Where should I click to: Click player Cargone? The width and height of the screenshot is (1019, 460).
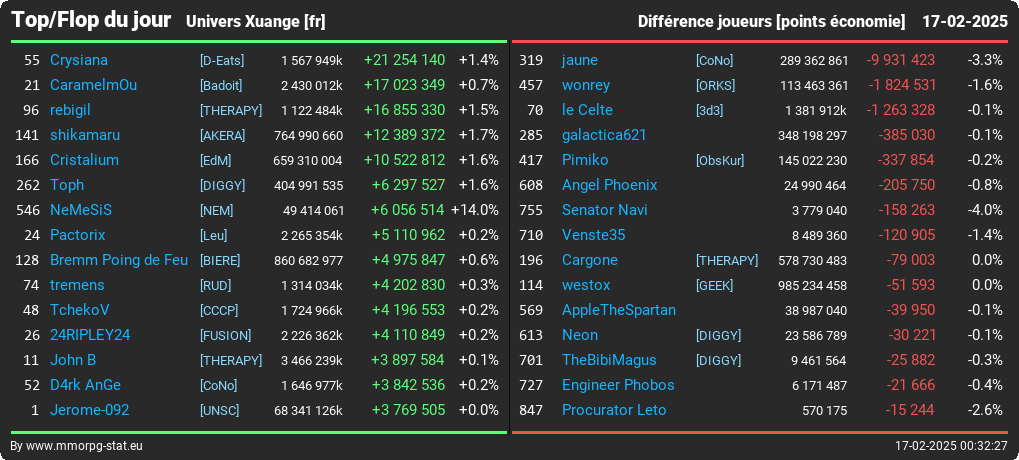[589, 260]
